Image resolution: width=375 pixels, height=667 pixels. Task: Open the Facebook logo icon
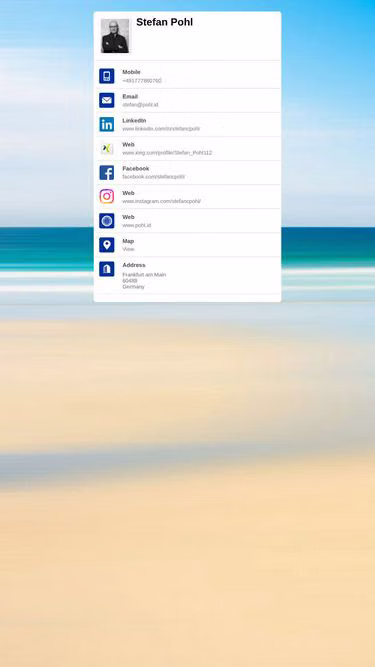coord(107,173)
